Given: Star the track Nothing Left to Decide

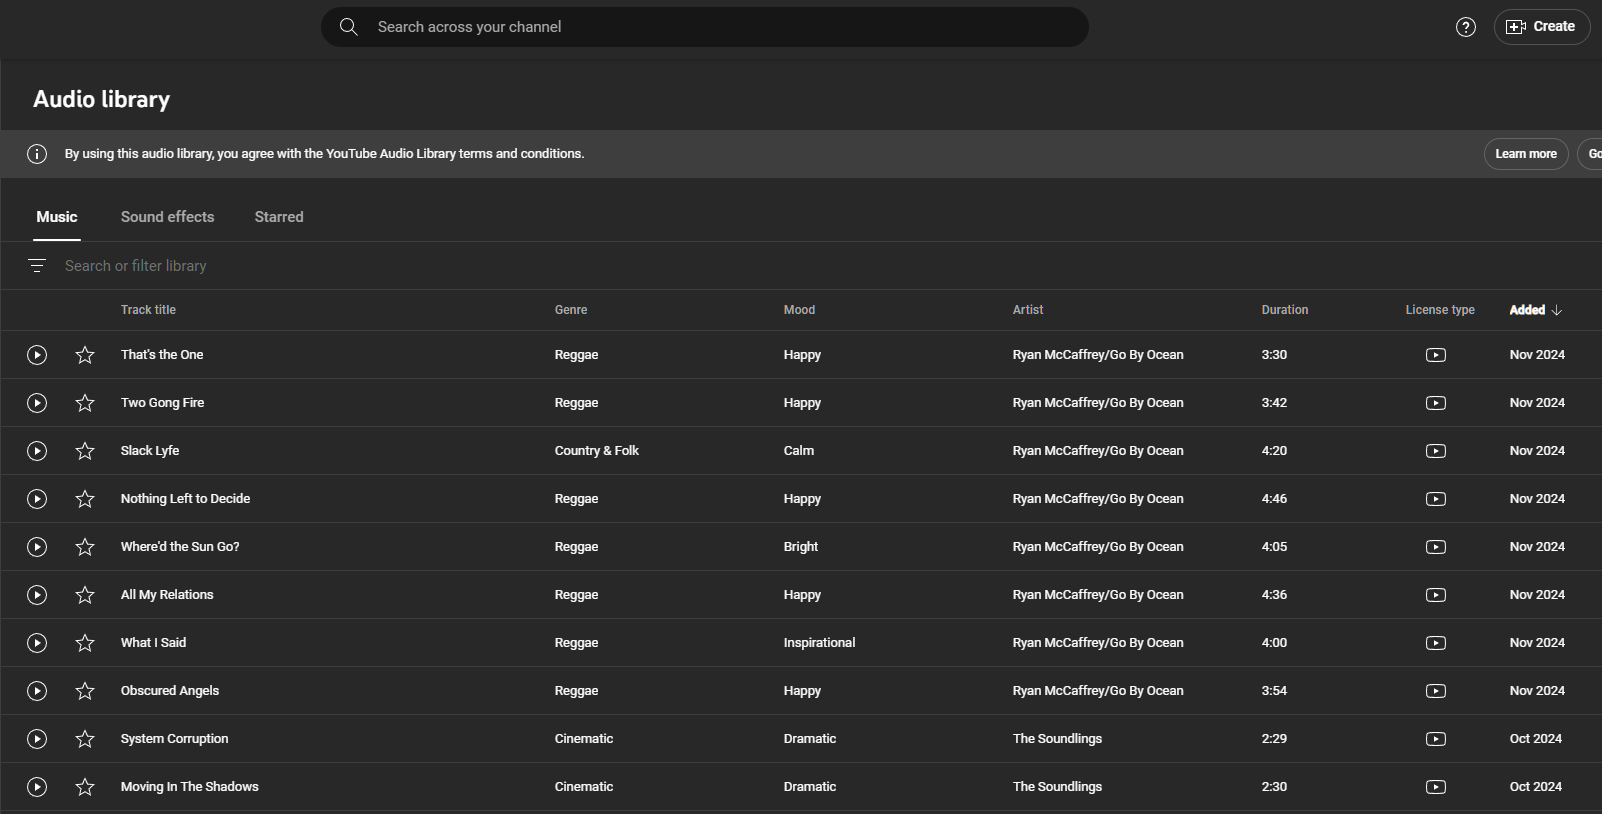Looking at the screenshot, I should (x=85, y=499).
